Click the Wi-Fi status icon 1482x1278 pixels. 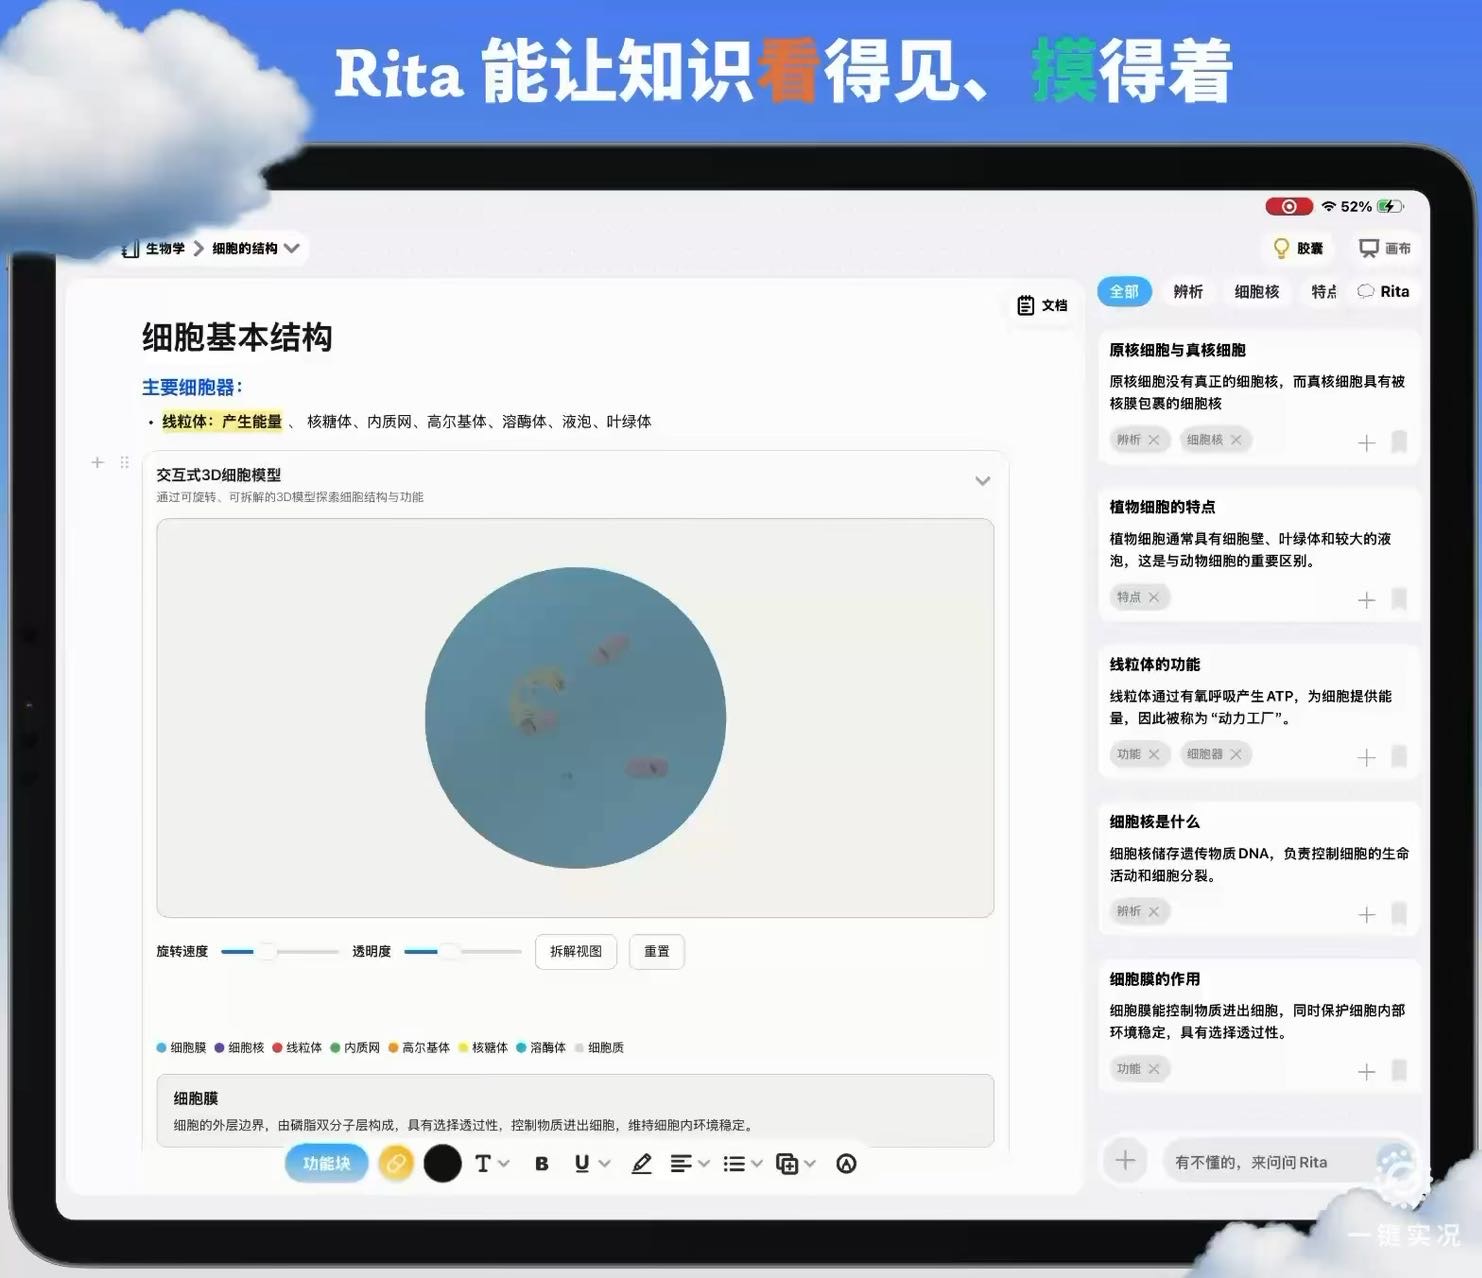[1328, 206]
